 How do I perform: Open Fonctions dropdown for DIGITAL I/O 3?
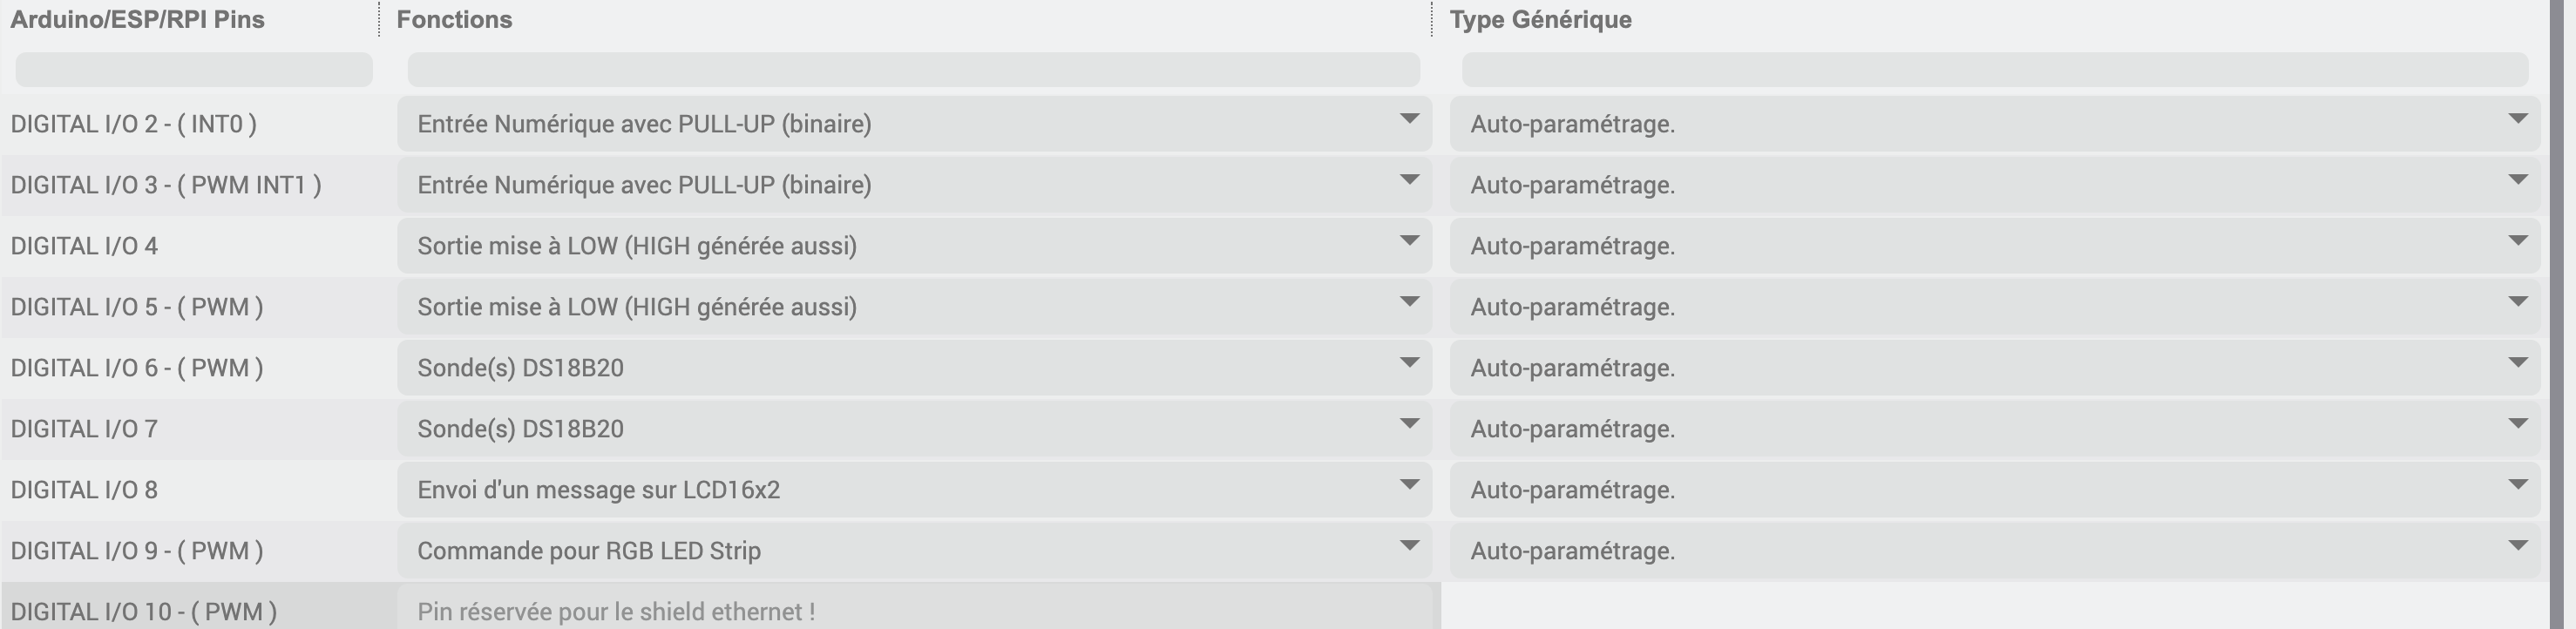913,185
